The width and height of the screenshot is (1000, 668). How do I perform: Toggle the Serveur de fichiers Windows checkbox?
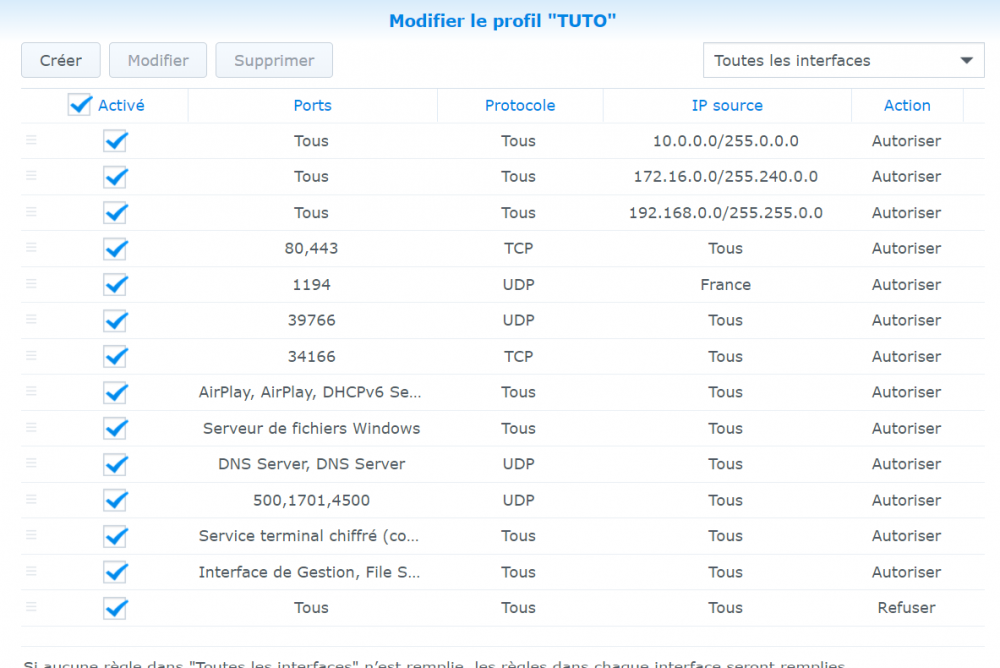tap(115, 428)
